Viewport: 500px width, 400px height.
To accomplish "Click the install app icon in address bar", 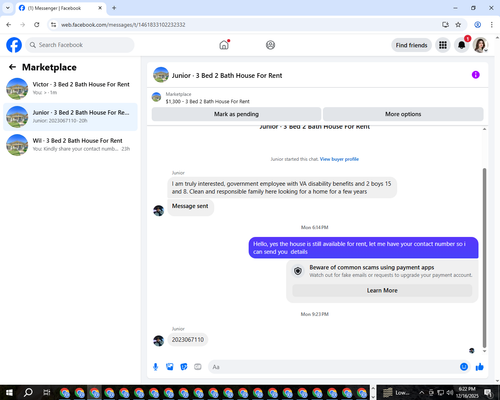I will coord(445,25).
